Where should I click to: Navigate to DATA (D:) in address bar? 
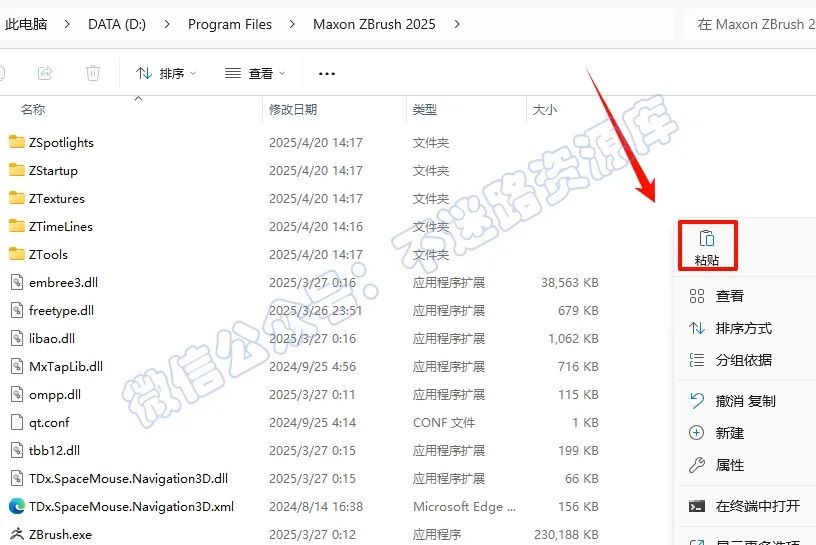(x=117, y=24)
